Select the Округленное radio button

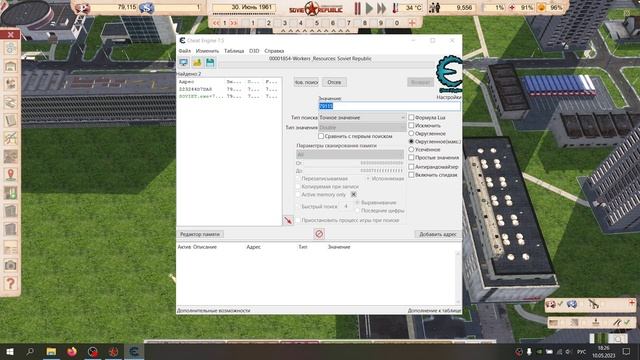click(411, 133)
